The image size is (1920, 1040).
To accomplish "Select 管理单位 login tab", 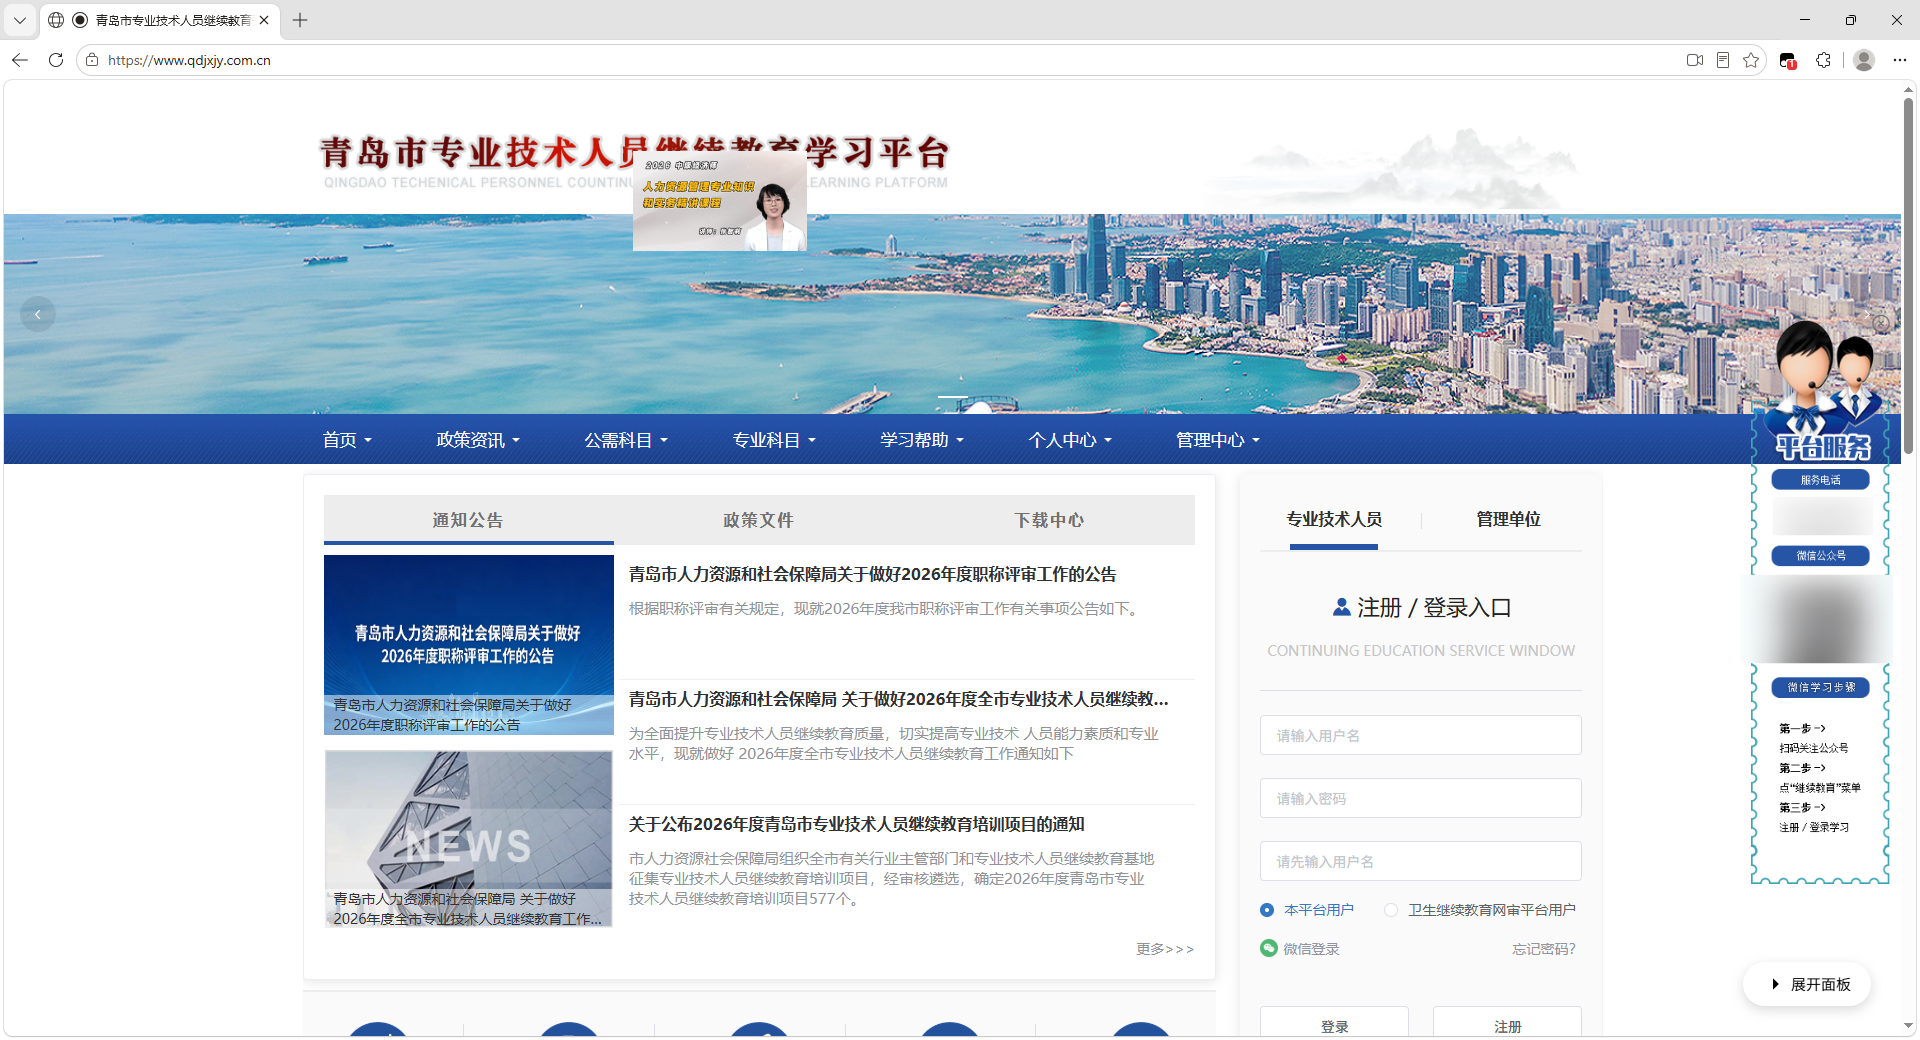I will tap(1508, 519).
